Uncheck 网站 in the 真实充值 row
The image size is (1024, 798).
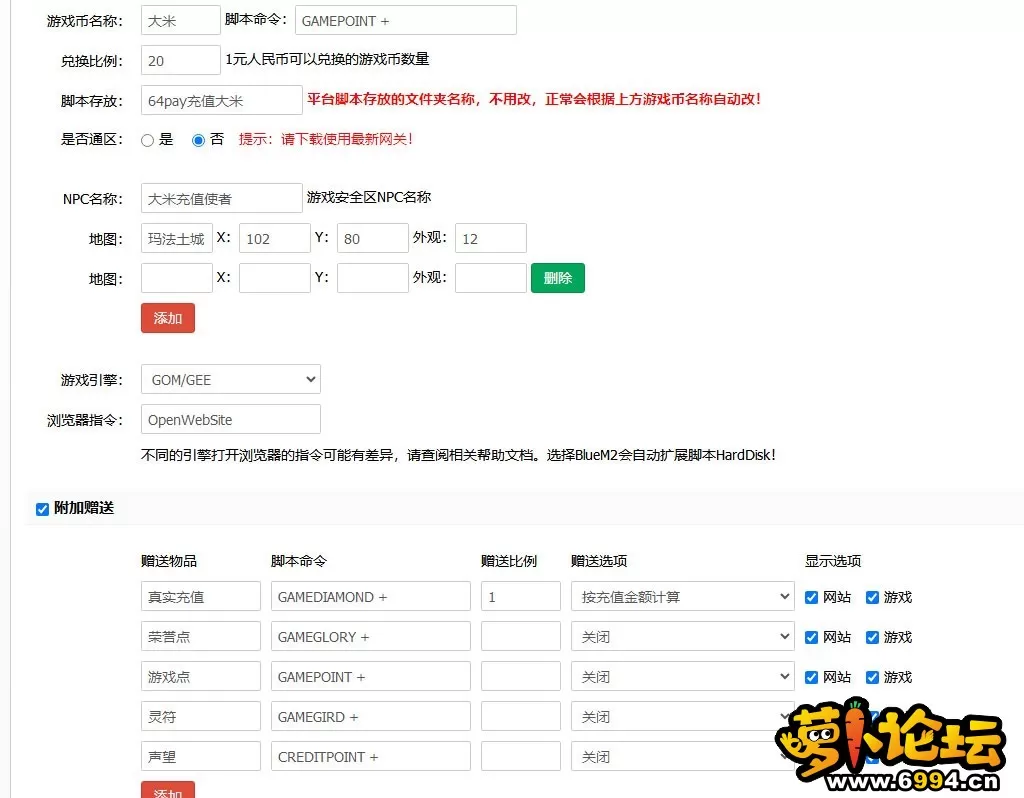coord(811,598)
